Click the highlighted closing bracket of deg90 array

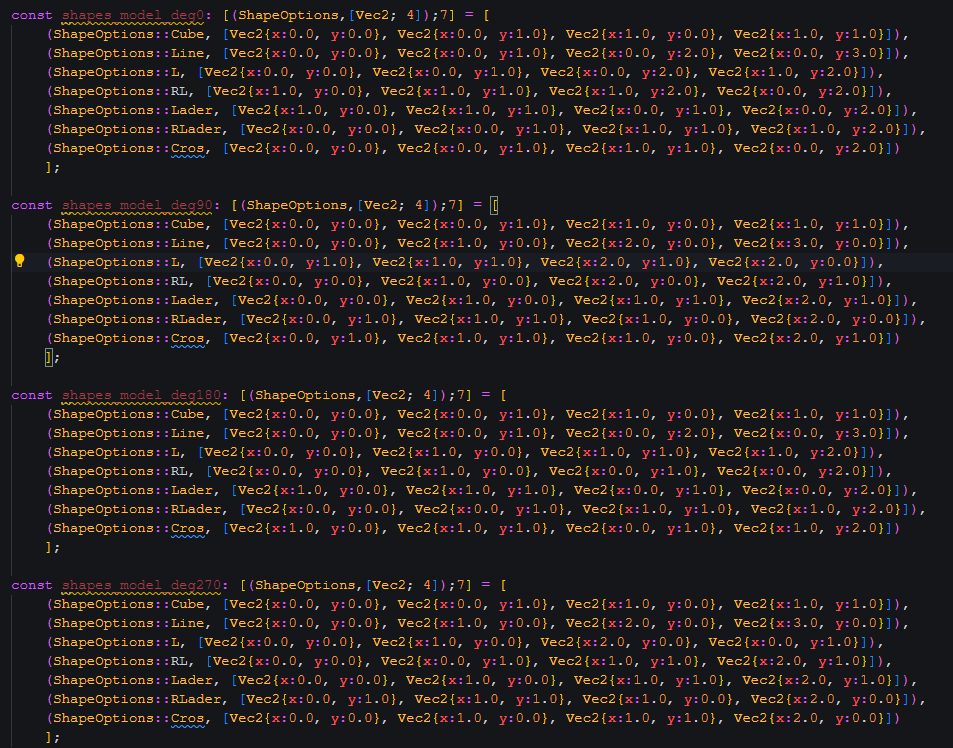pos(49,357)
